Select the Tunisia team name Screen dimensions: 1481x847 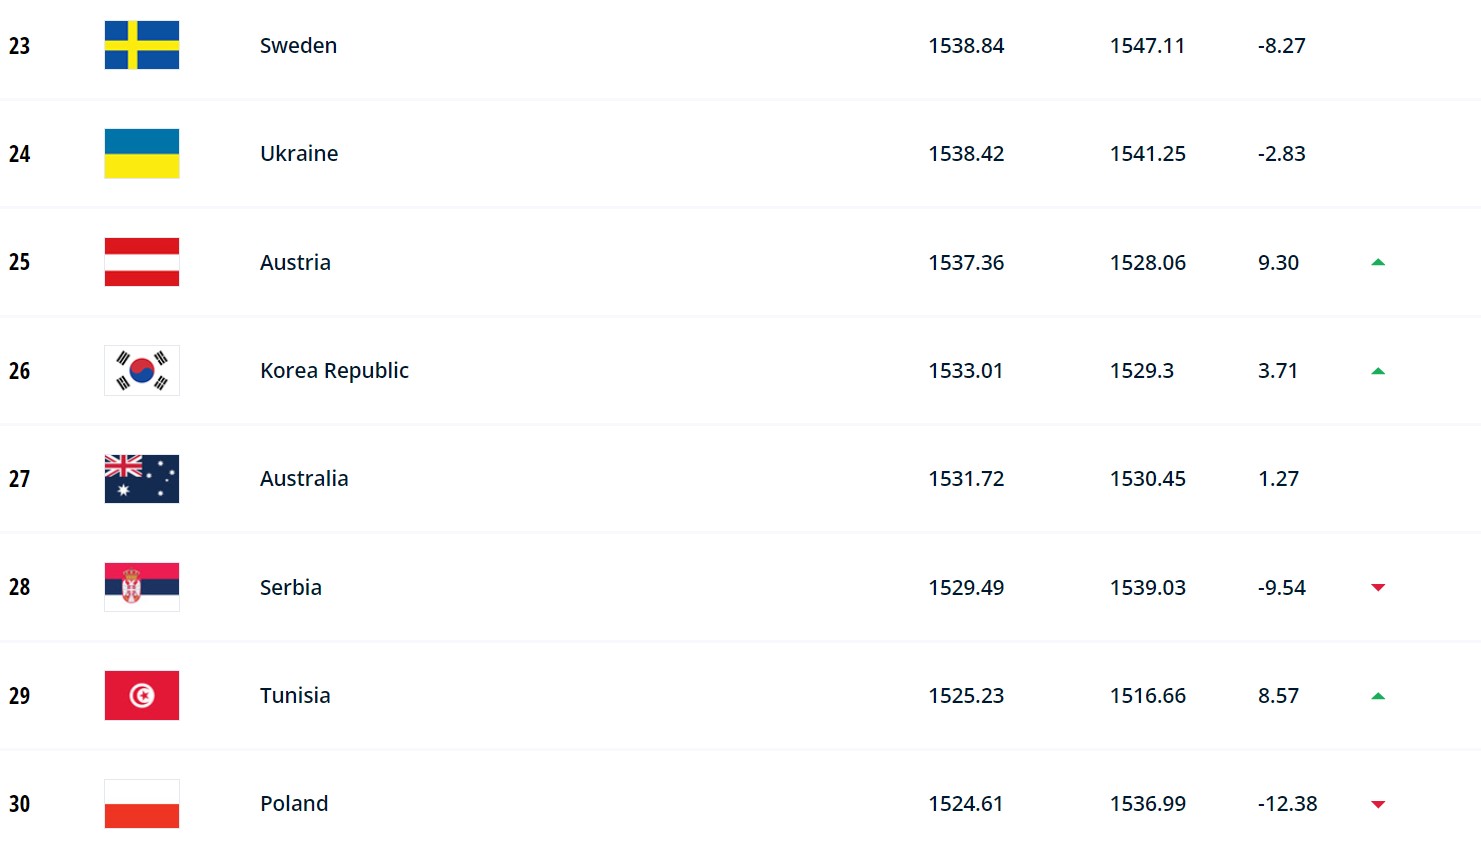point(295,696)
